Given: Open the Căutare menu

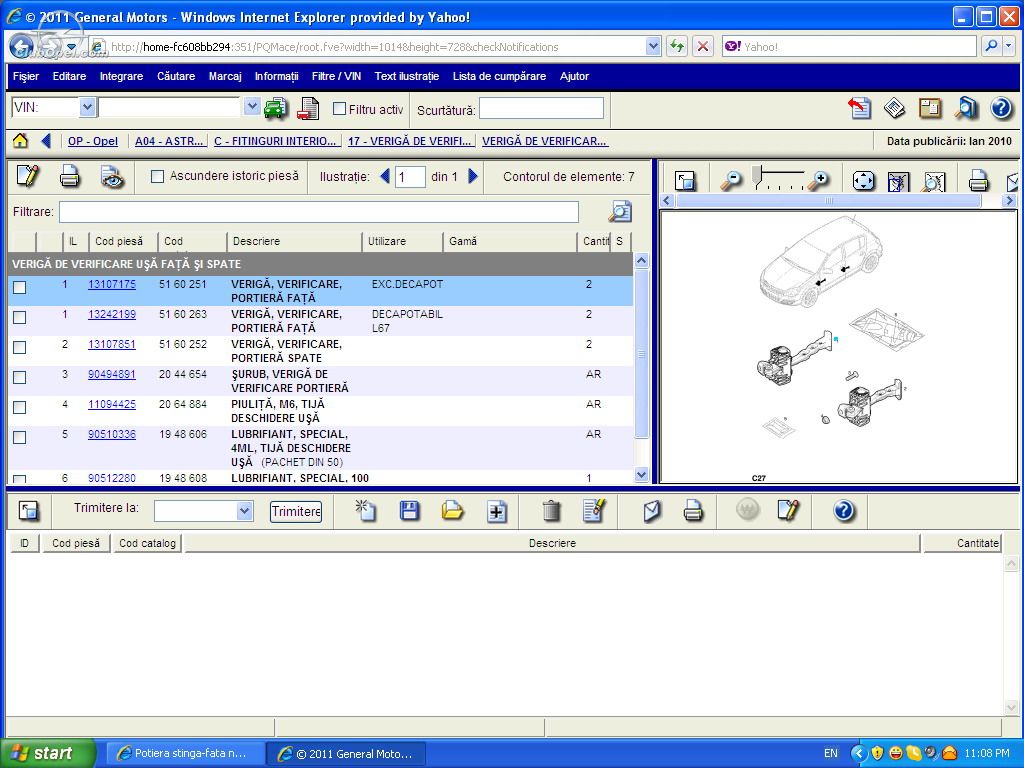Looking at the screenshot, I should (176, 76).
